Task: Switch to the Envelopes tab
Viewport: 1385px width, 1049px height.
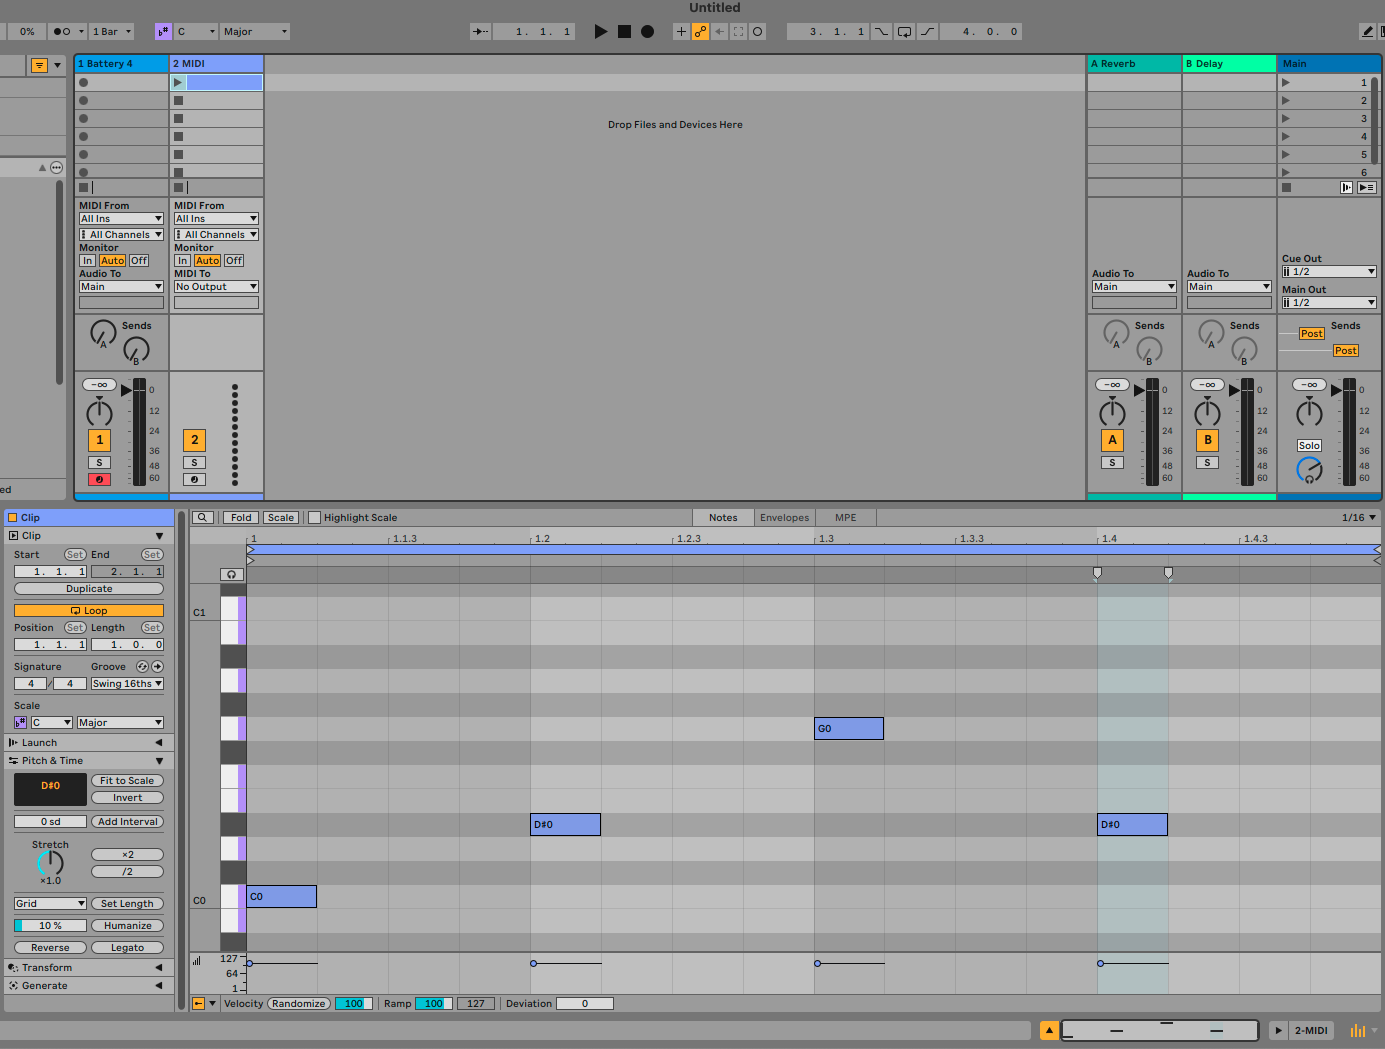Action: click(784, 518)
